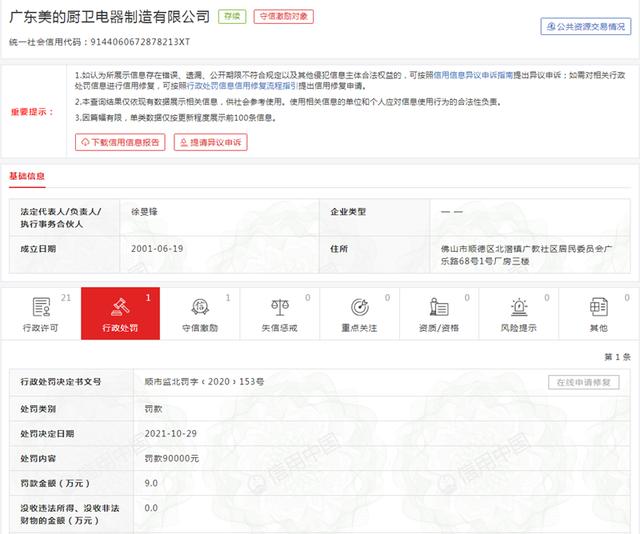This screenshot has width=640, height=534.
Task: Switch to the 守信激励 tab
Action: coord(200,314)
